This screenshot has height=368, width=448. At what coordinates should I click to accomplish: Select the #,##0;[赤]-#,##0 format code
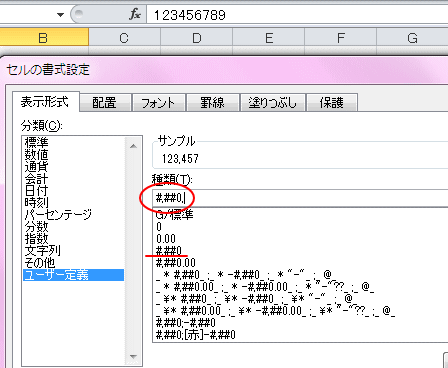pyautogui.click(x=196, y=335)
